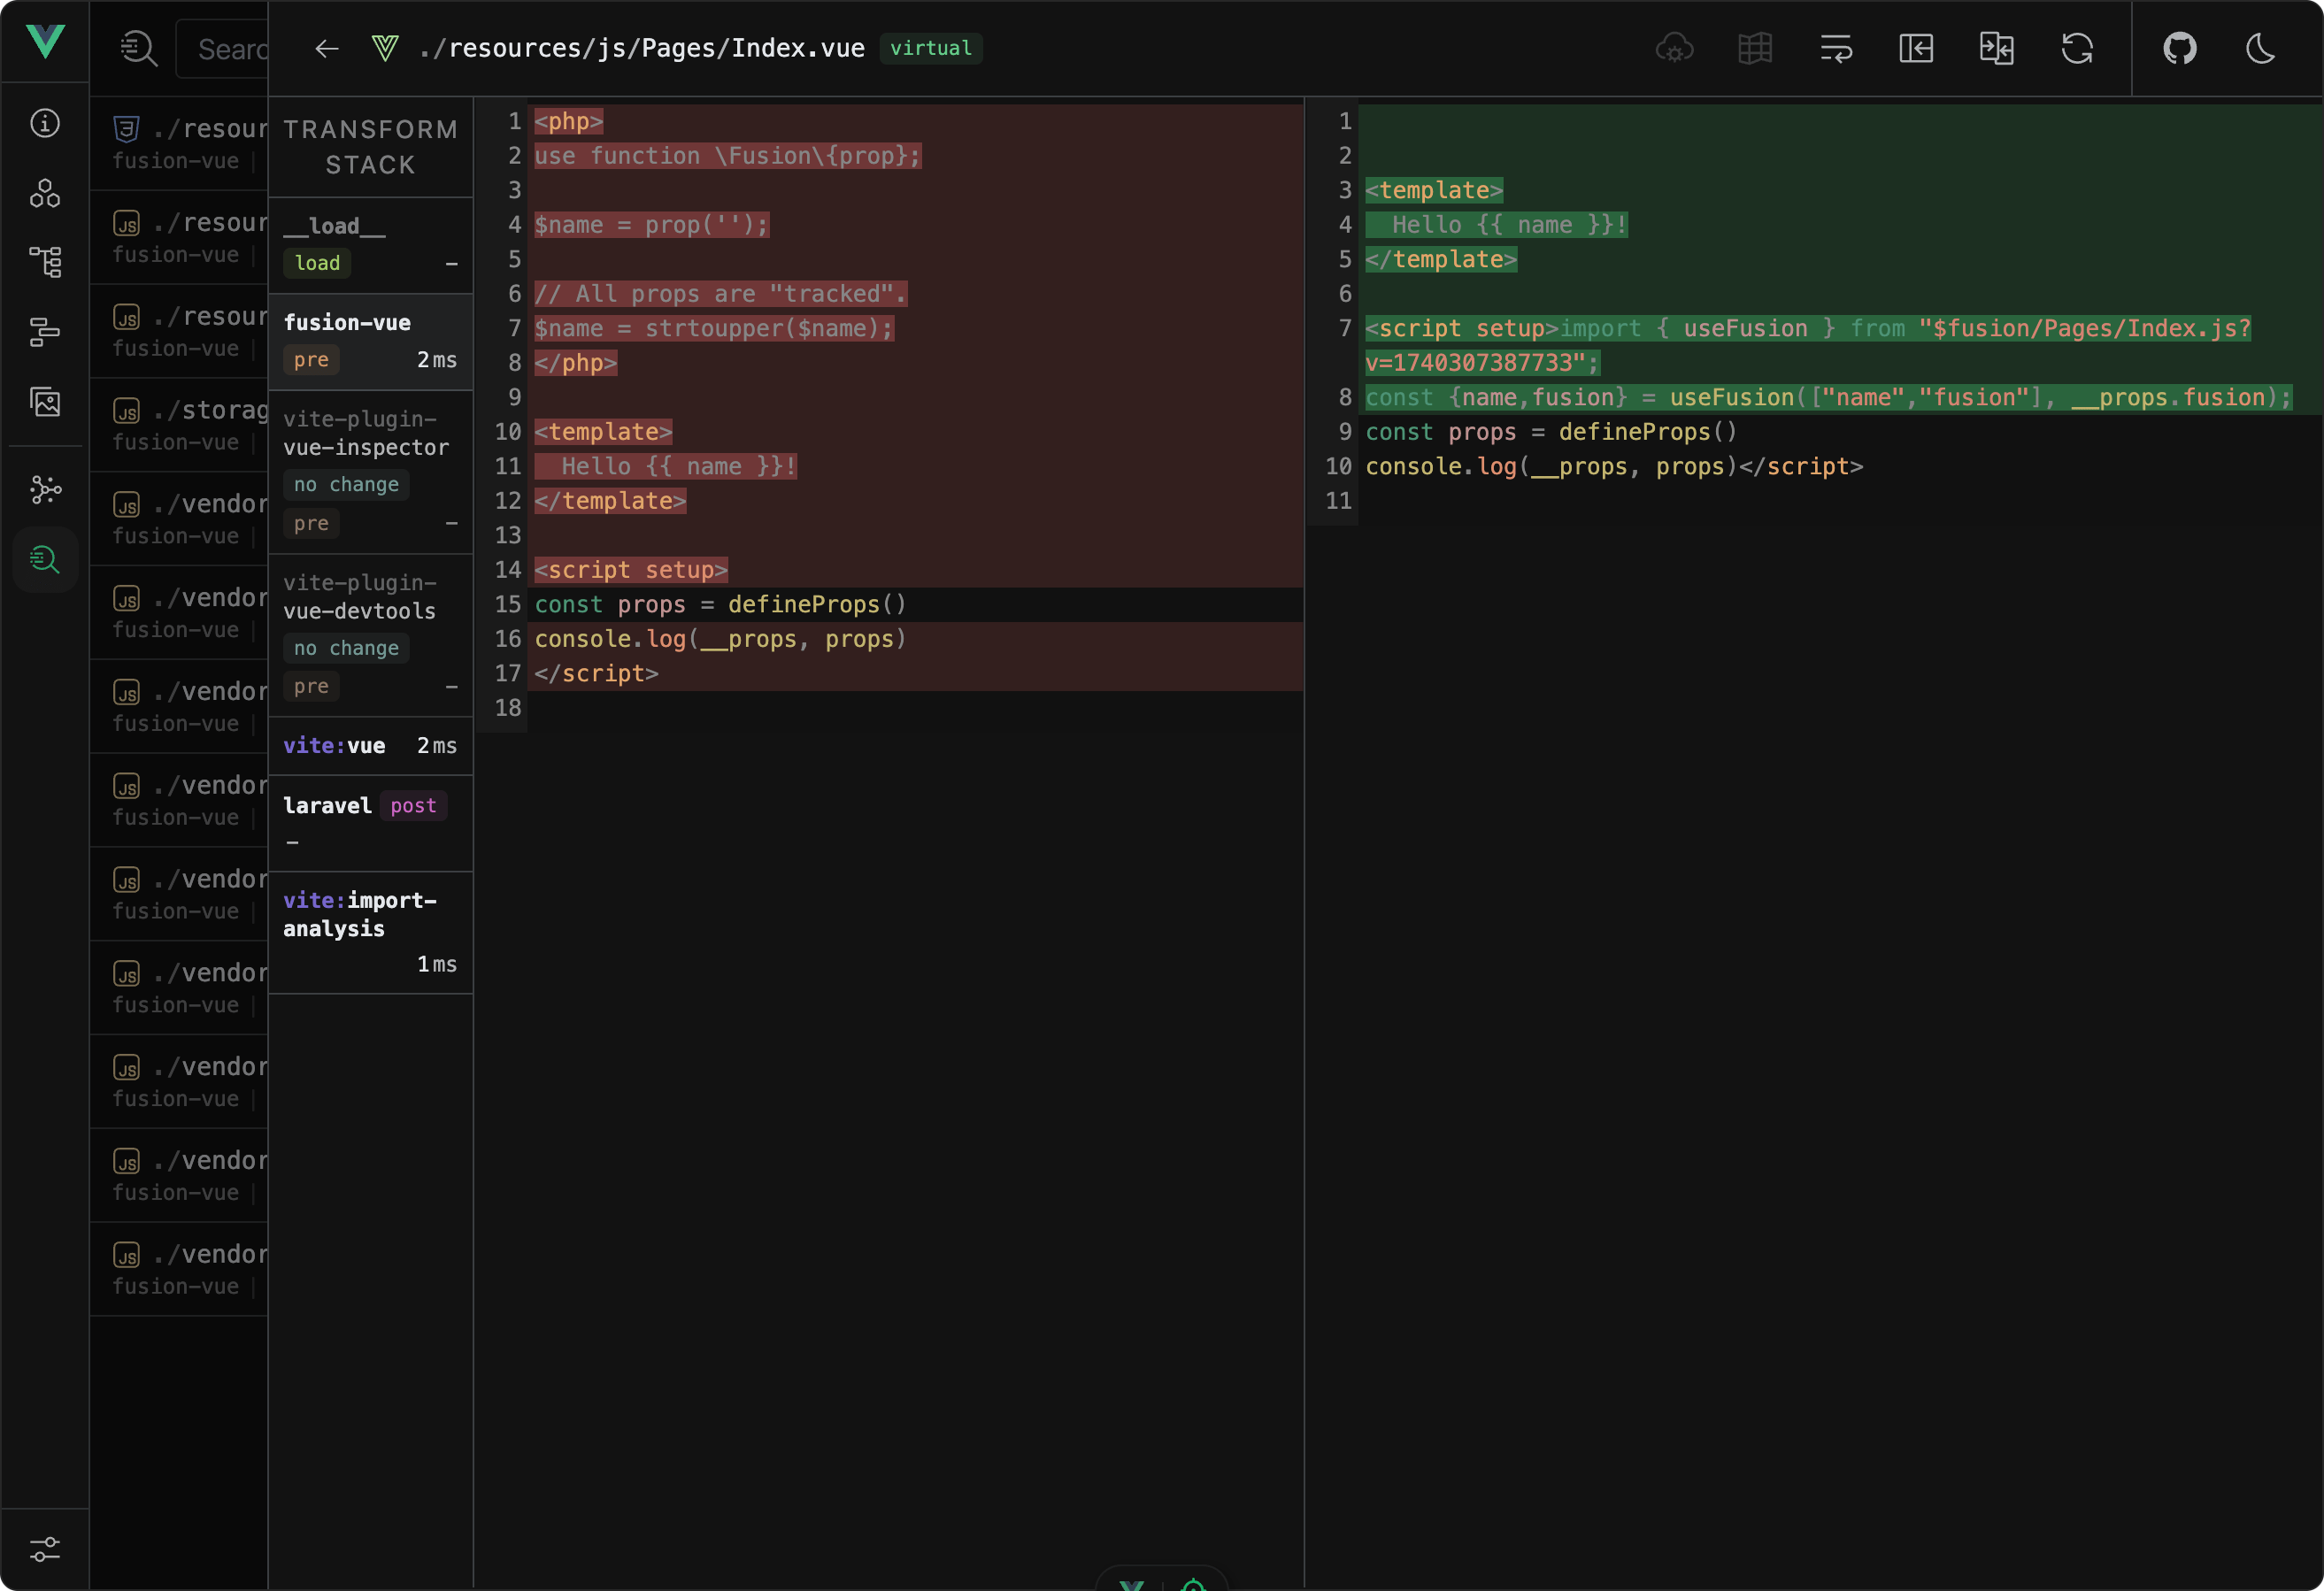Open the Assets image sidebar icon
The width and height of the screenshot is (2324, 1591).
pyautogui.click(x=45, y=402)
